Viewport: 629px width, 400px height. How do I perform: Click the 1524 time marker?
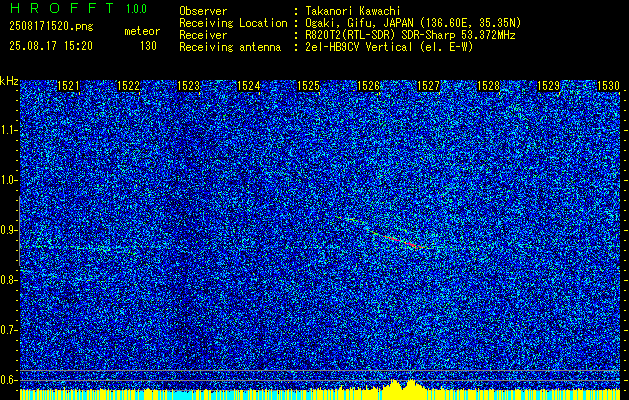pos(249,86)
